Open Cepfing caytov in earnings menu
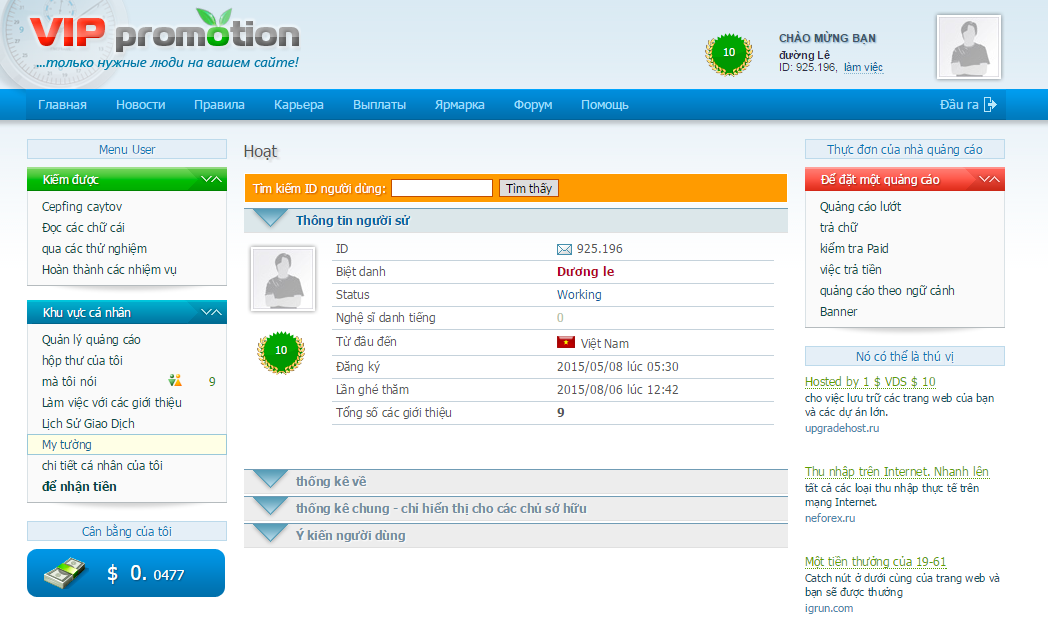1048x623 pixels. click(82, 207)
